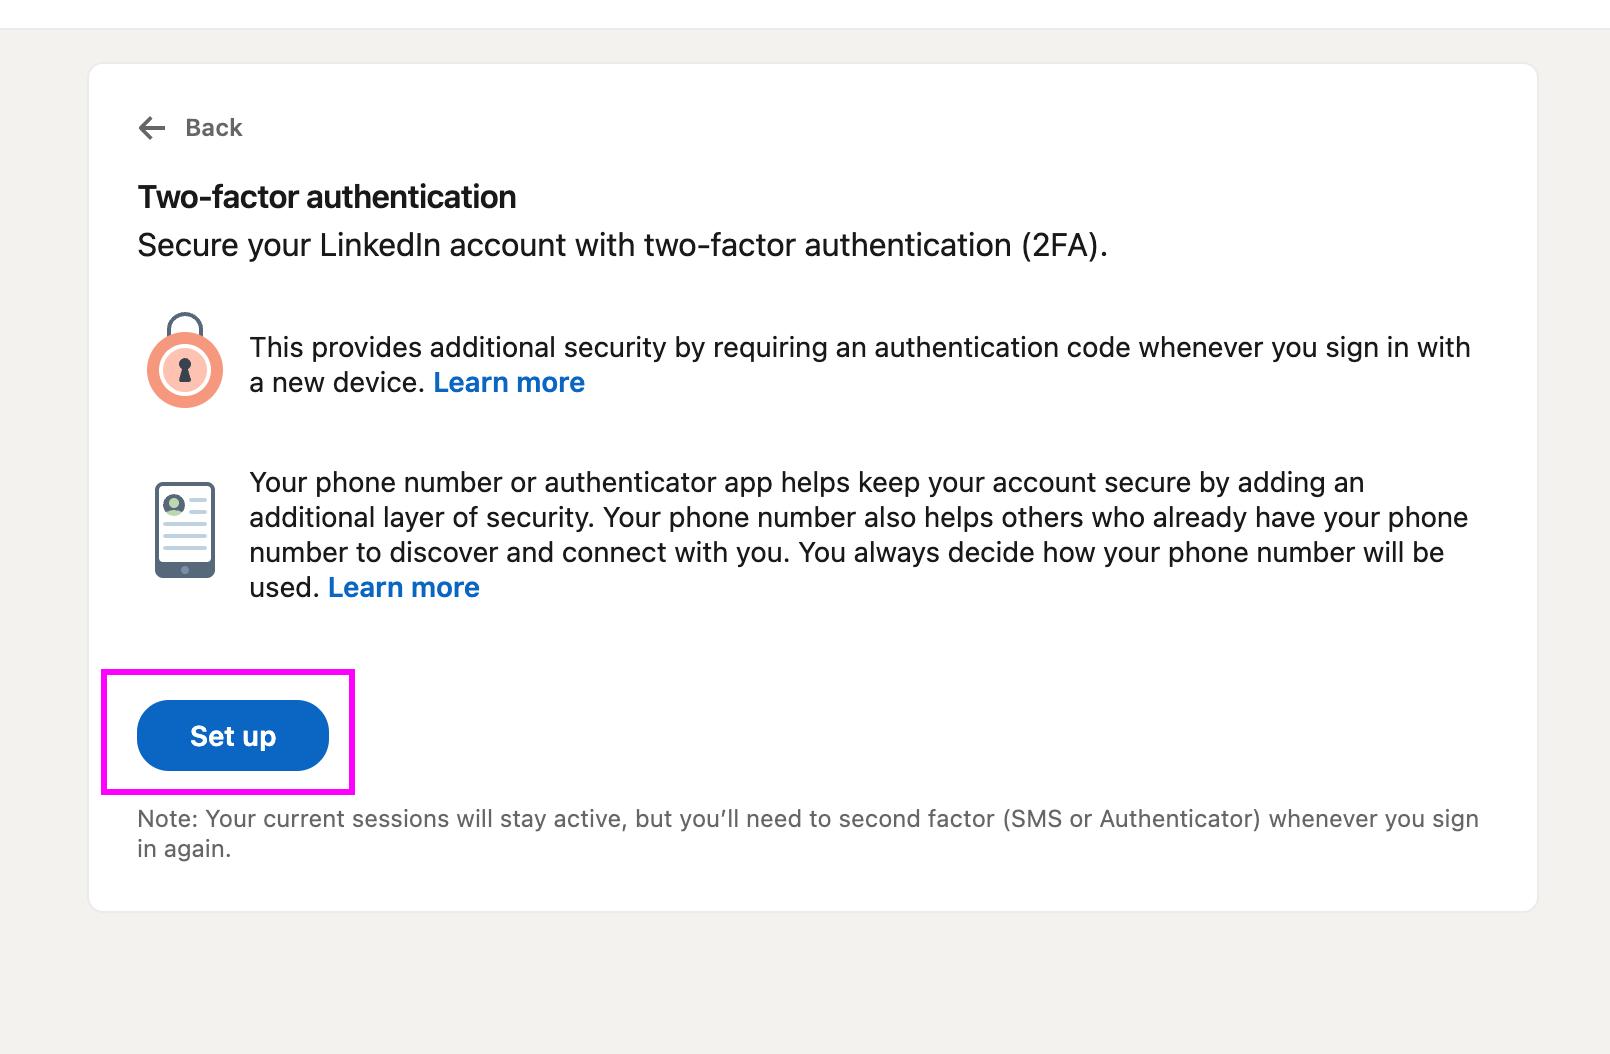Open Learn more about phone number usage
This screenshot has height=1054, width=1610.
coord(403,587)
